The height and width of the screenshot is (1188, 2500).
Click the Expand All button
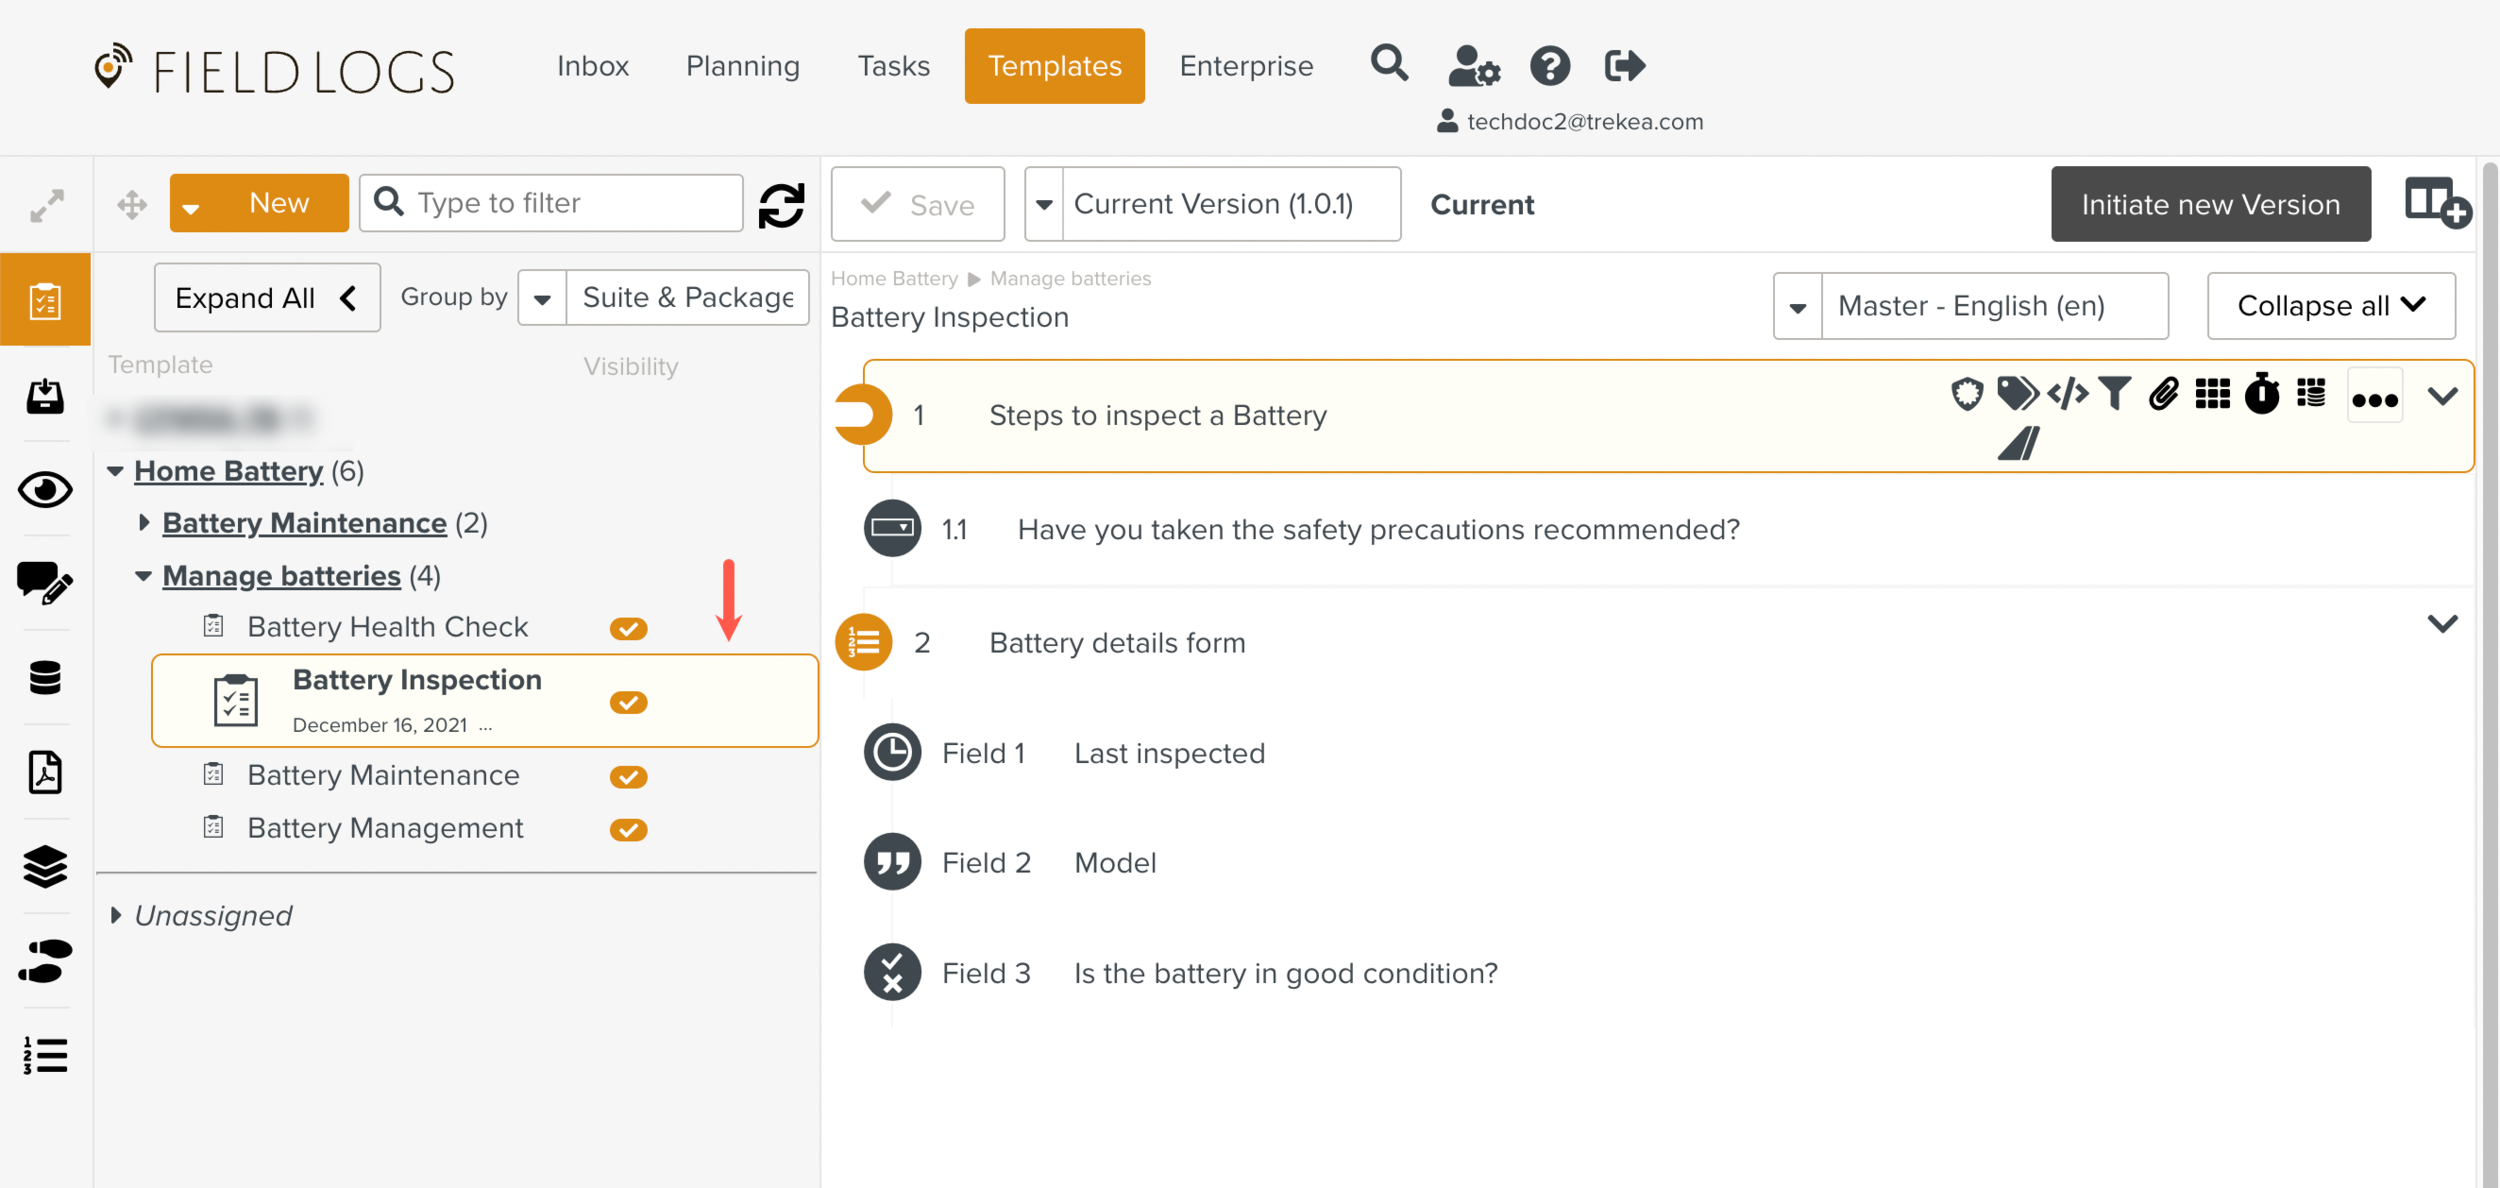point(266,298)
